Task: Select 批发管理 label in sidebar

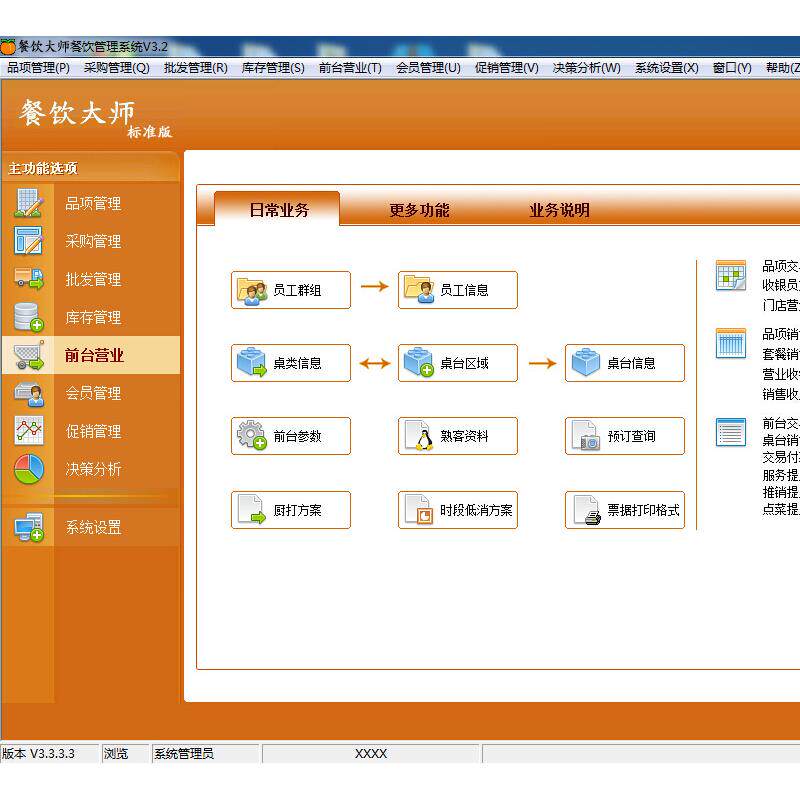Action: click(x=93, y=280)
